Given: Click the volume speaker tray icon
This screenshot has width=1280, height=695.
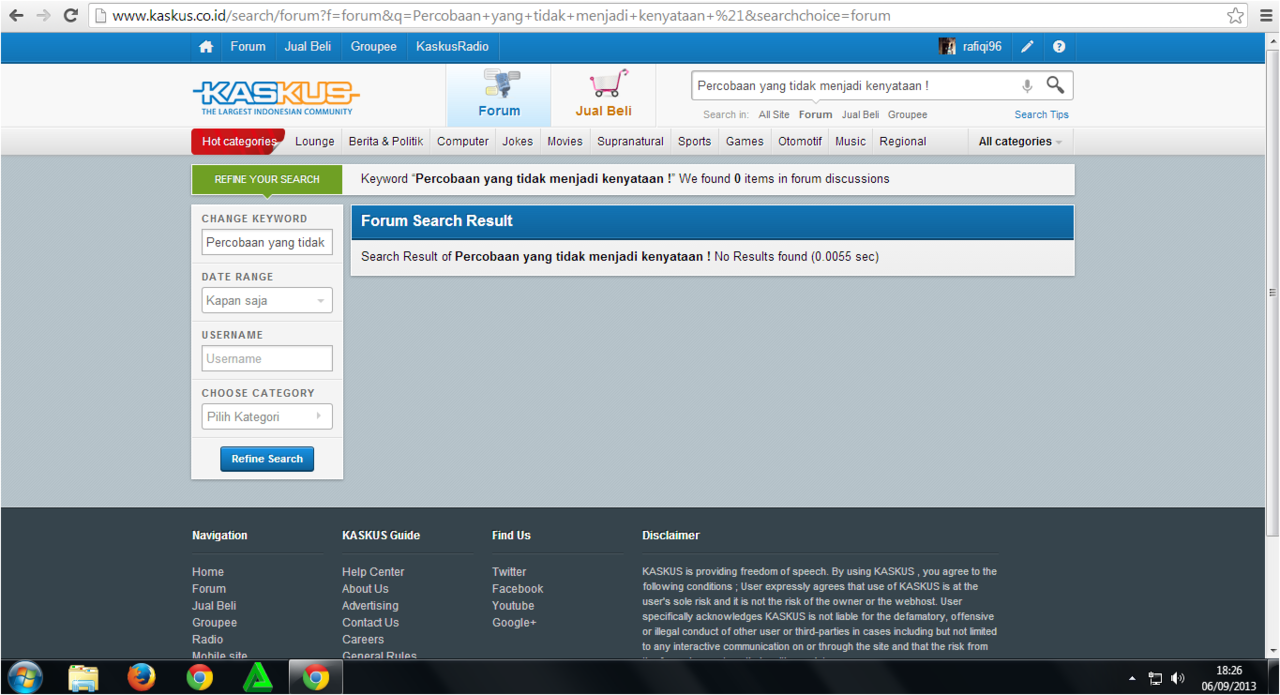Looking at the screenshot, I should pyautogui.click(x=1177, y=678).
